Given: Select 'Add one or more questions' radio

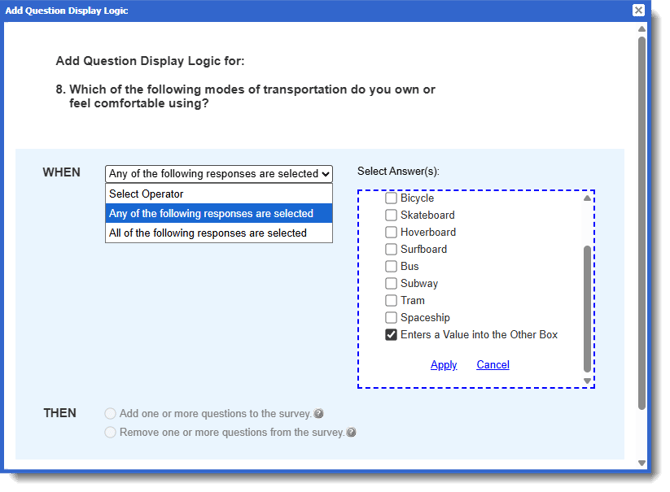Looking at the screenshot, I should point(110,414).
